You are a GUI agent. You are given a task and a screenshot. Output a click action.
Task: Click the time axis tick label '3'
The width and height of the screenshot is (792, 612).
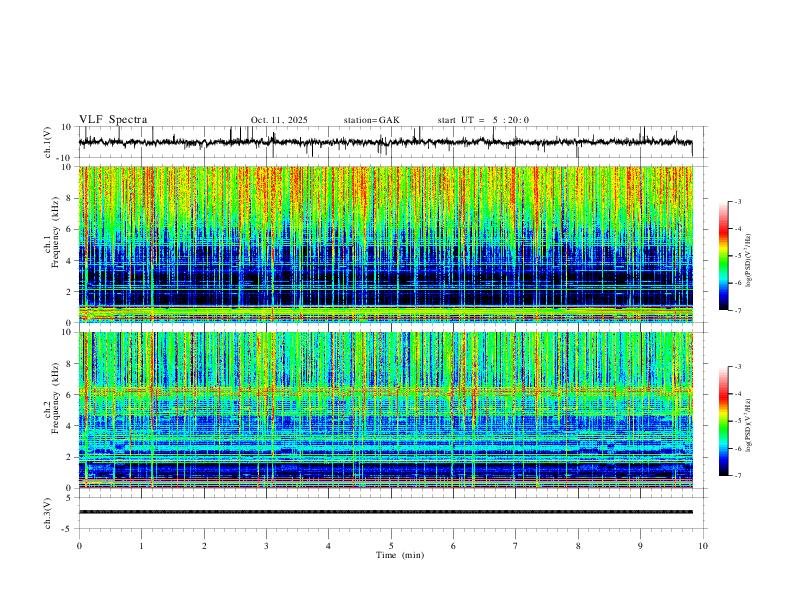click(x=266, y=546)
